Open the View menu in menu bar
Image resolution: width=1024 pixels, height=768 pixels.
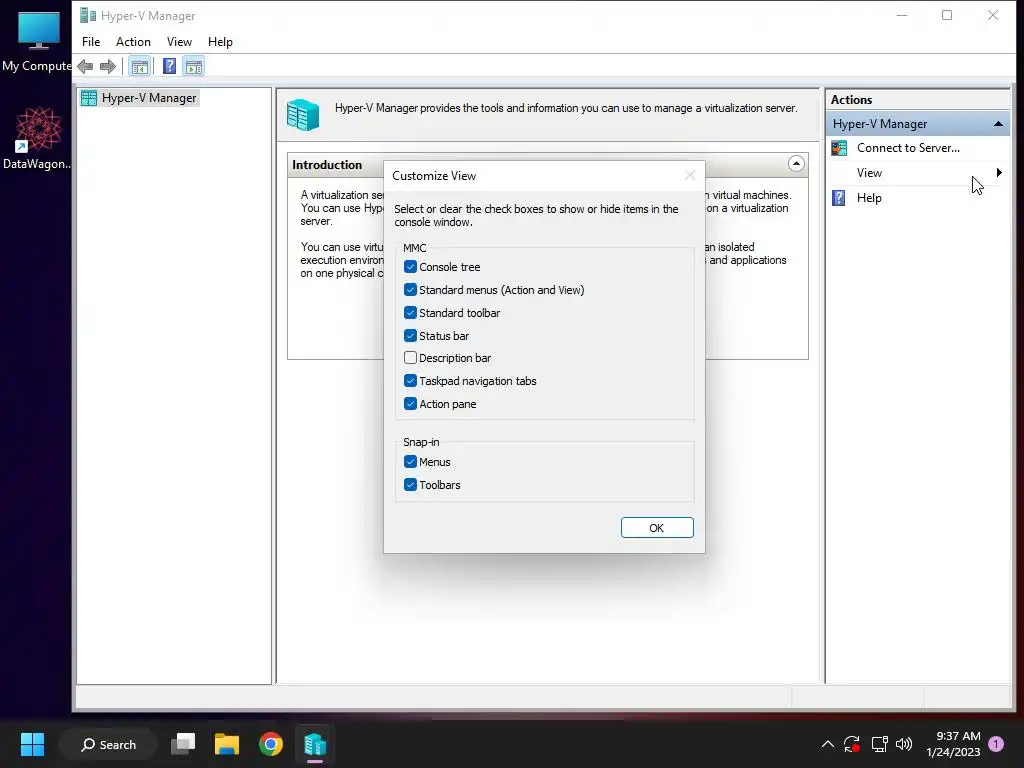[x=179, y=42]
